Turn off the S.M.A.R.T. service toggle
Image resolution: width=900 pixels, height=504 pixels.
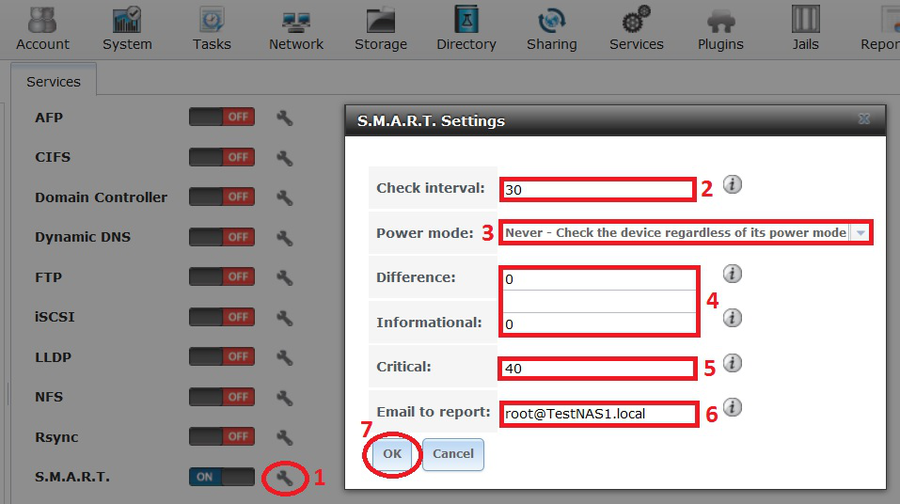pyautogui.click(x=221, y=477)
